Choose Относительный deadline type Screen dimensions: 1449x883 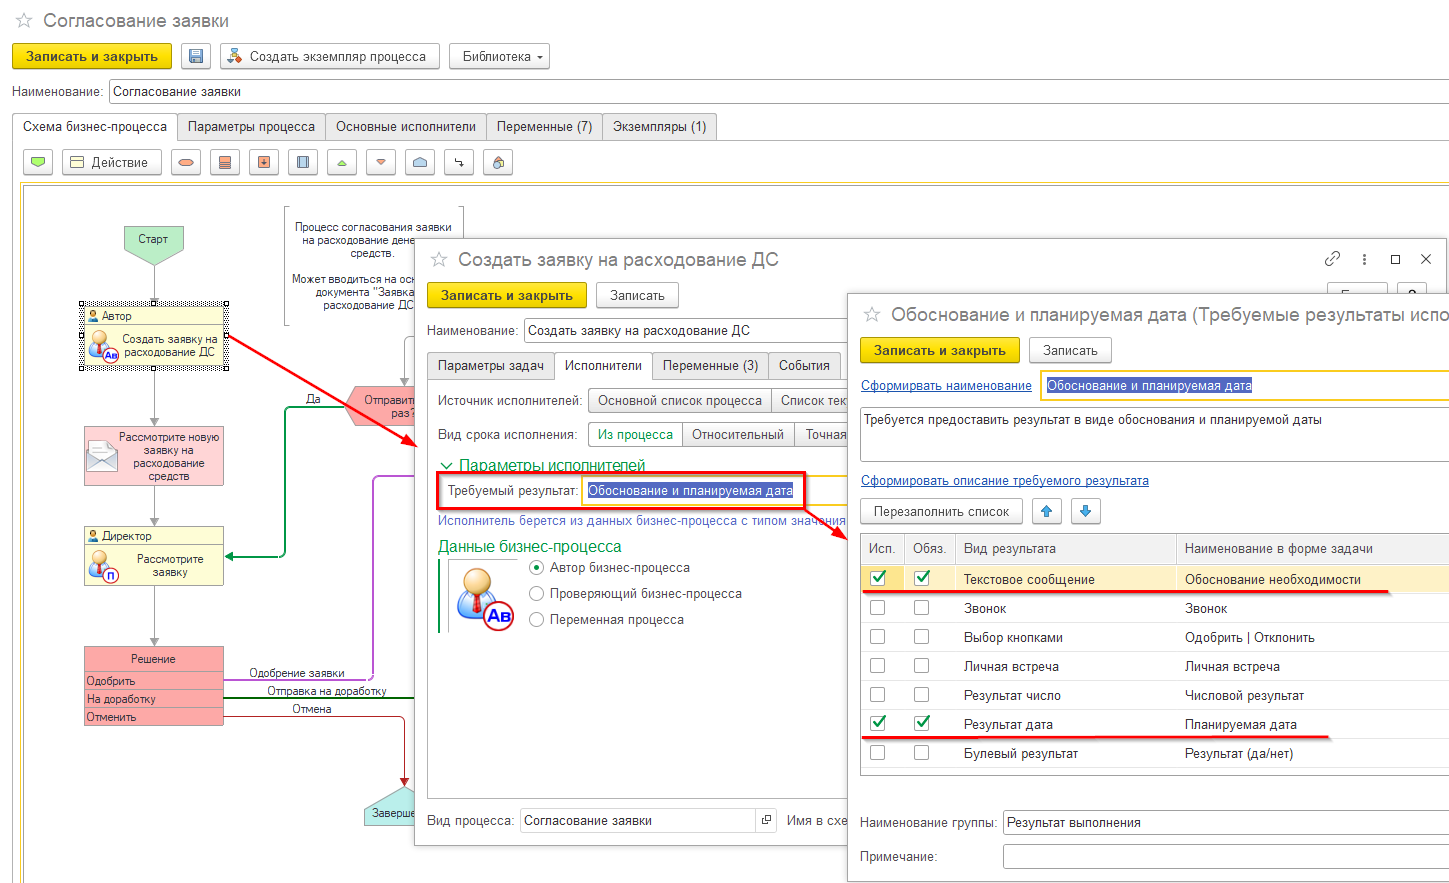pos(738,435)
